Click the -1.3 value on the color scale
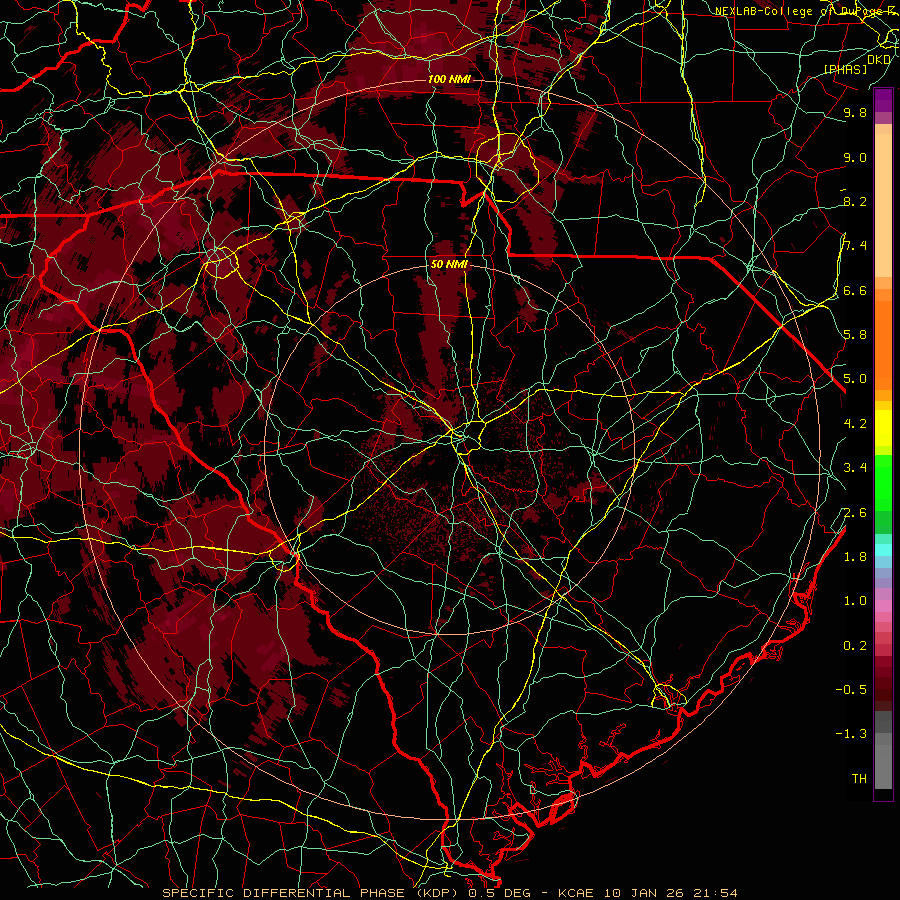Image resolution: width=900 pixels, height=900 pixels. [851, 734]
